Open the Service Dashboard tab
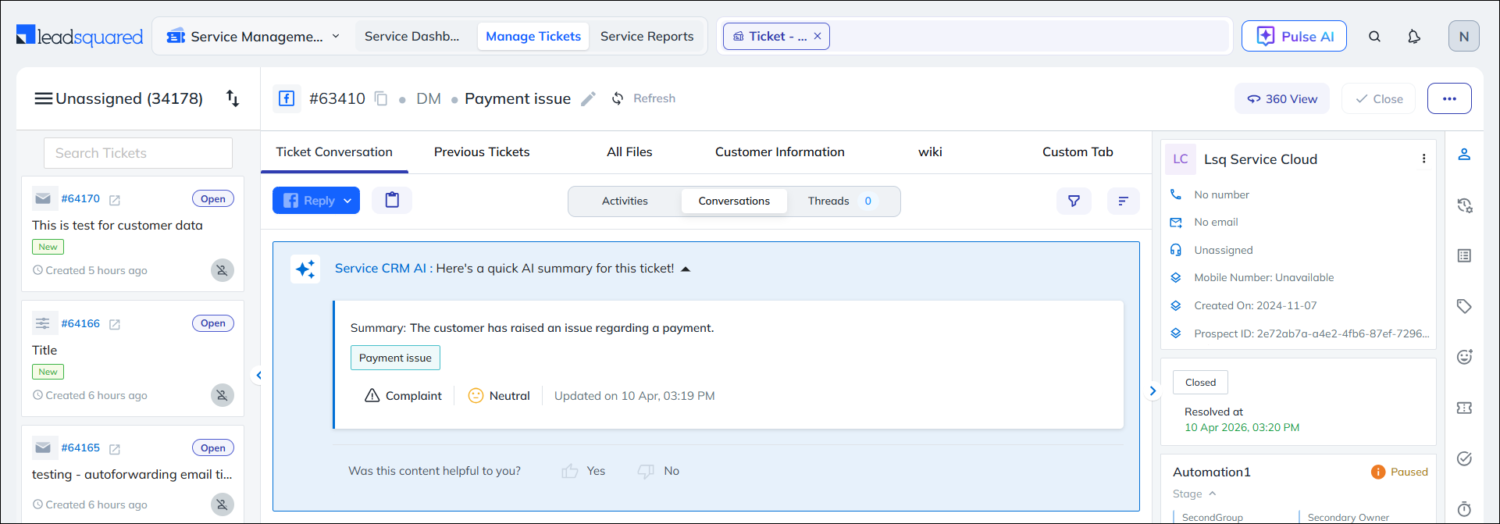The height and width of the screenshot is (524, 1500). coord(412,36)
